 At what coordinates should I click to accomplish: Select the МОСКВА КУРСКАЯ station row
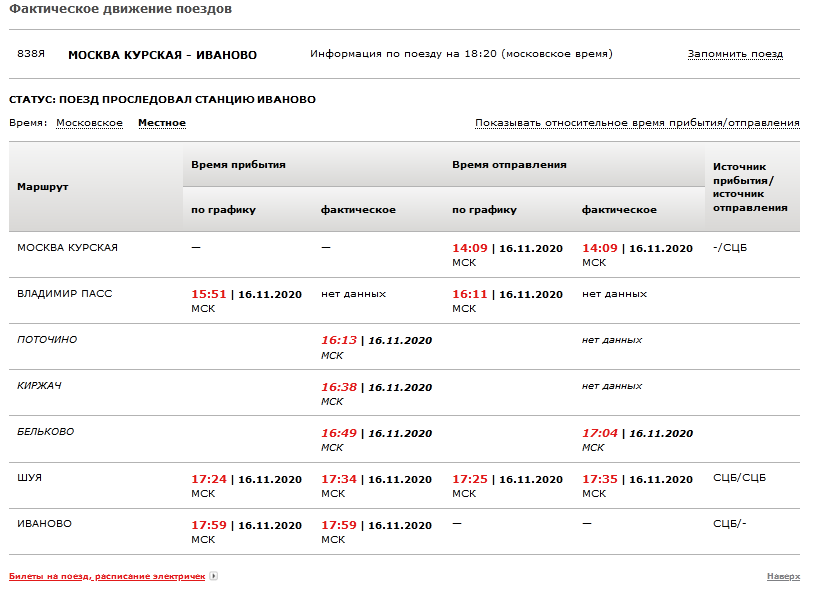pos(68,247)
